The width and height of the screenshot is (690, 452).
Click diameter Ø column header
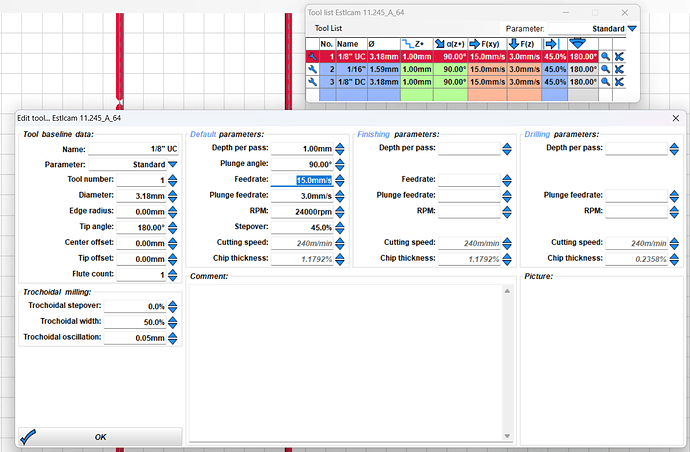point(383,44)
